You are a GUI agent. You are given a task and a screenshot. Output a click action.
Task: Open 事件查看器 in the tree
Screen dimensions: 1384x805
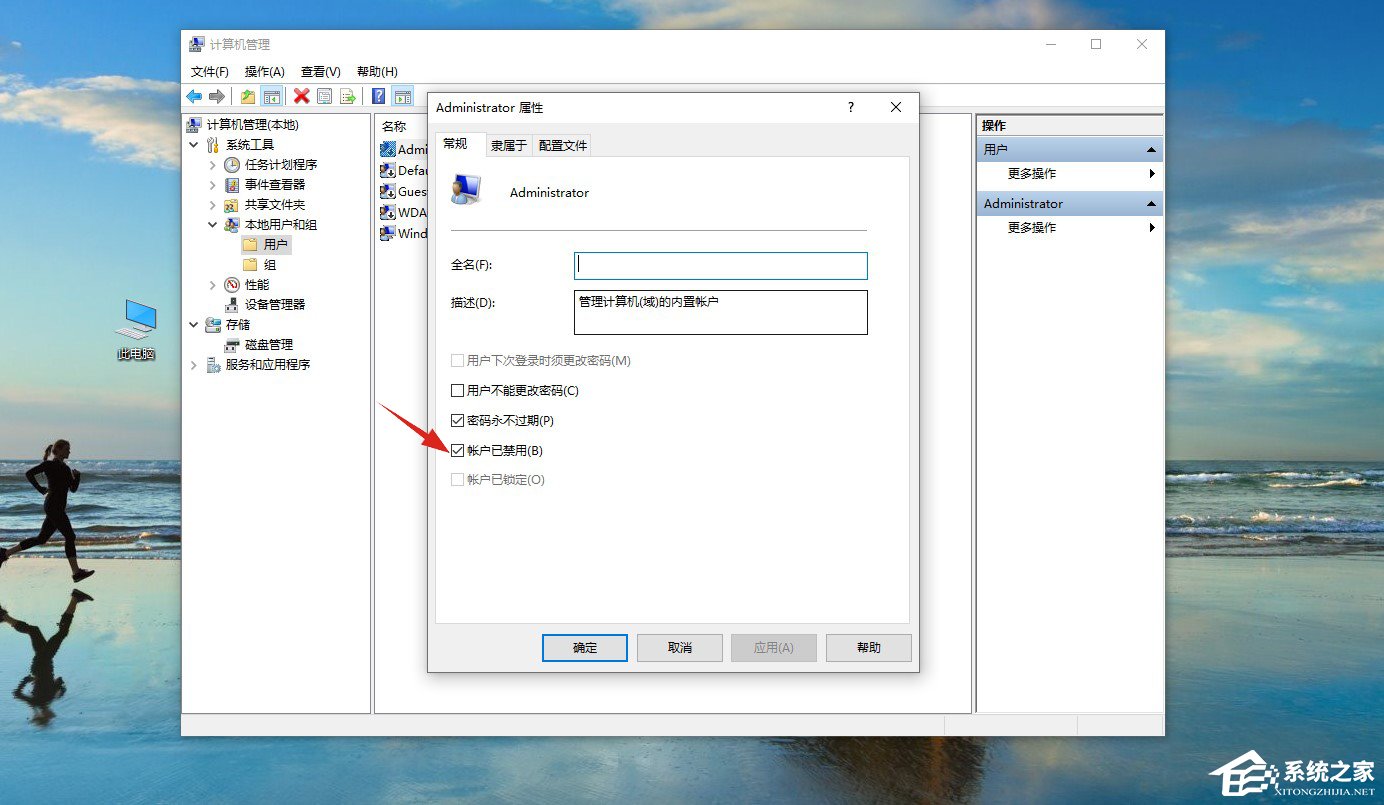(x=264, y=185)
